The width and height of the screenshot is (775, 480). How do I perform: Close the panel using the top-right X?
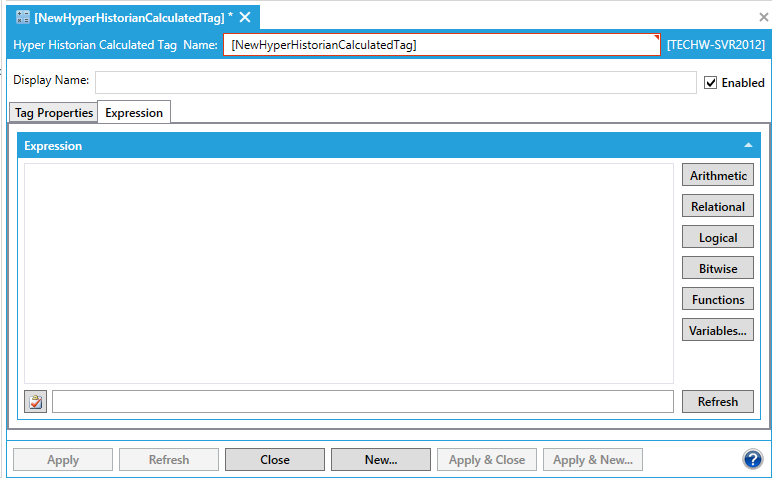[764, 17]
